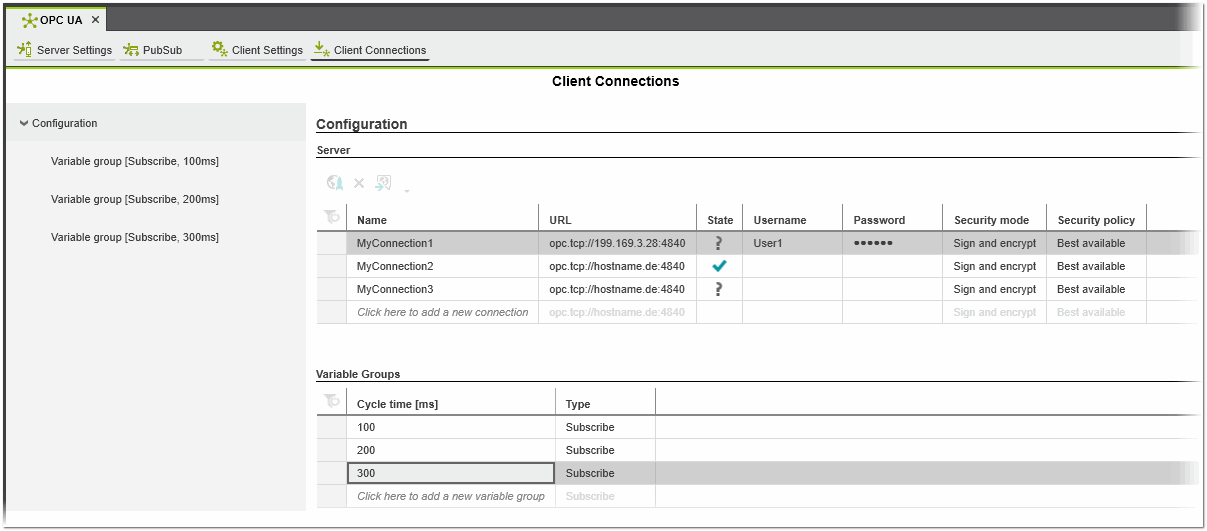
Task: Open Security mode dropdown for MyConnection2
Action: click(x=994, y=266)
